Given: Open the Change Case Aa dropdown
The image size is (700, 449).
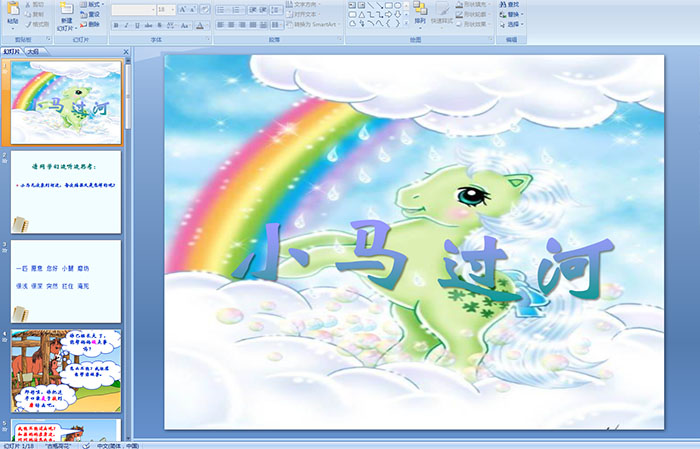Looking at the screenshot, I should 185,26.
